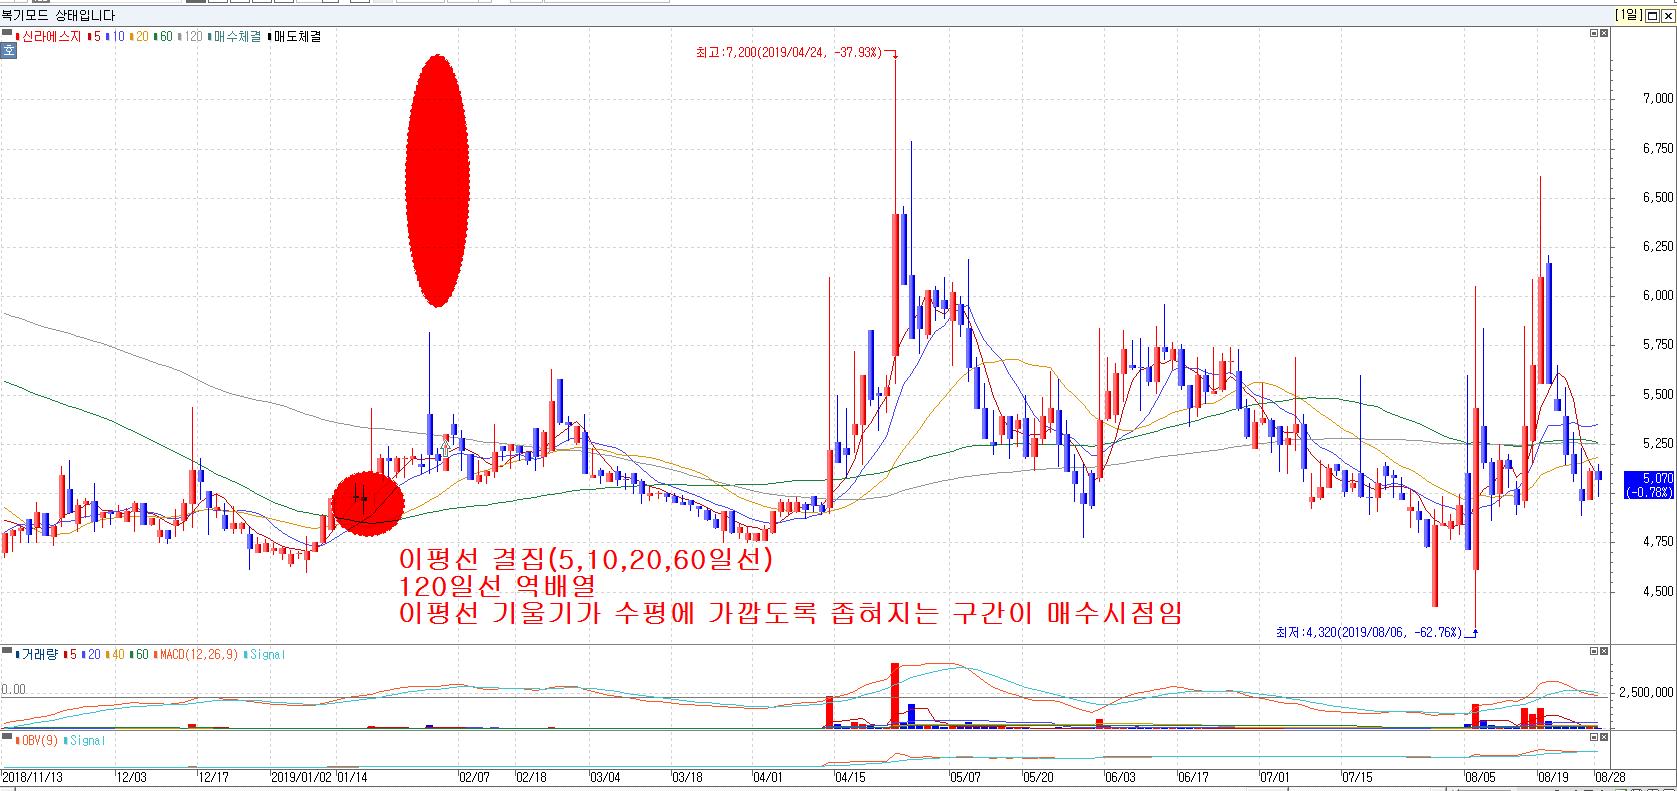
Task: Click the 0.00 MACD zero-line label
Action: click(x=14, y=689)
